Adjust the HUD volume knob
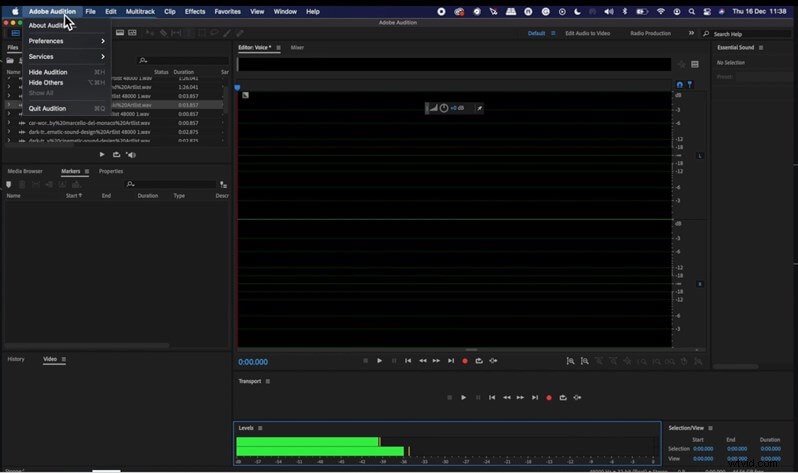The height and width of the screenshot is (473, 798). pyautogui.click(x=444, y=108)
